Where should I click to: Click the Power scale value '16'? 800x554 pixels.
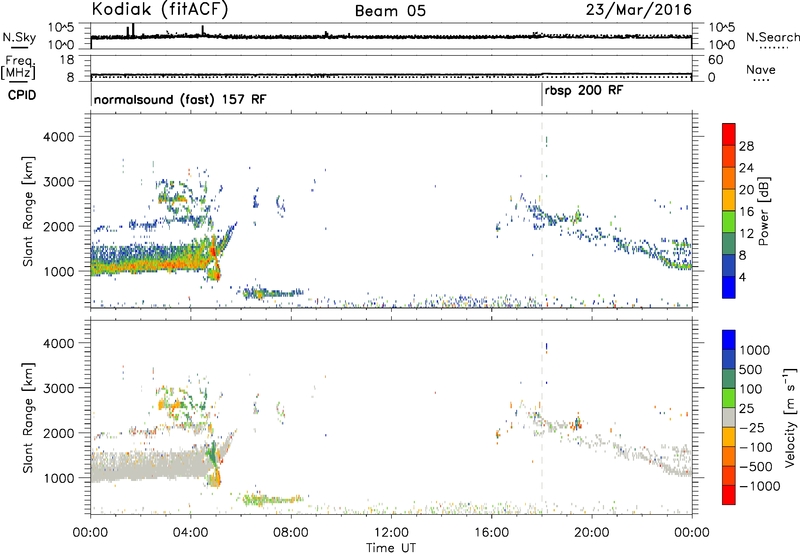(746, 212)
